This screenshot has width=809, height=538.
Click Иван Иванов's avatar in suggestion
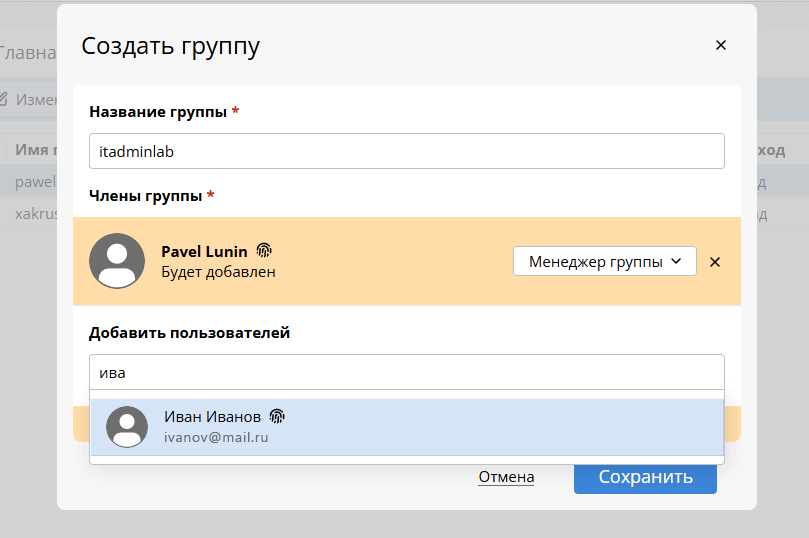[127, 427]
